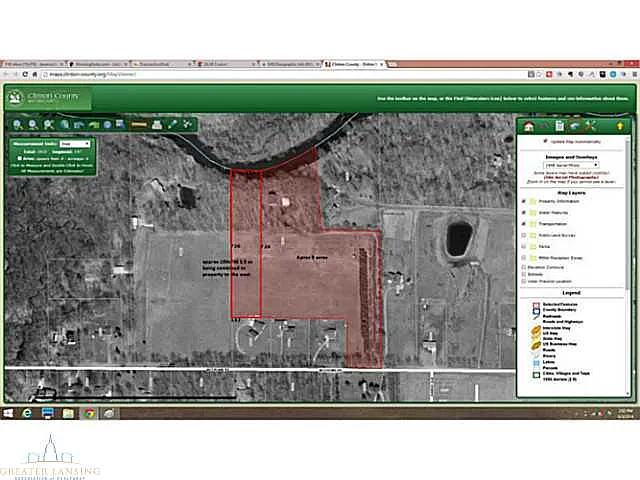Screen dimensions: 640x480
Task: Open the home icon in side panel
Action: (529, 125)
